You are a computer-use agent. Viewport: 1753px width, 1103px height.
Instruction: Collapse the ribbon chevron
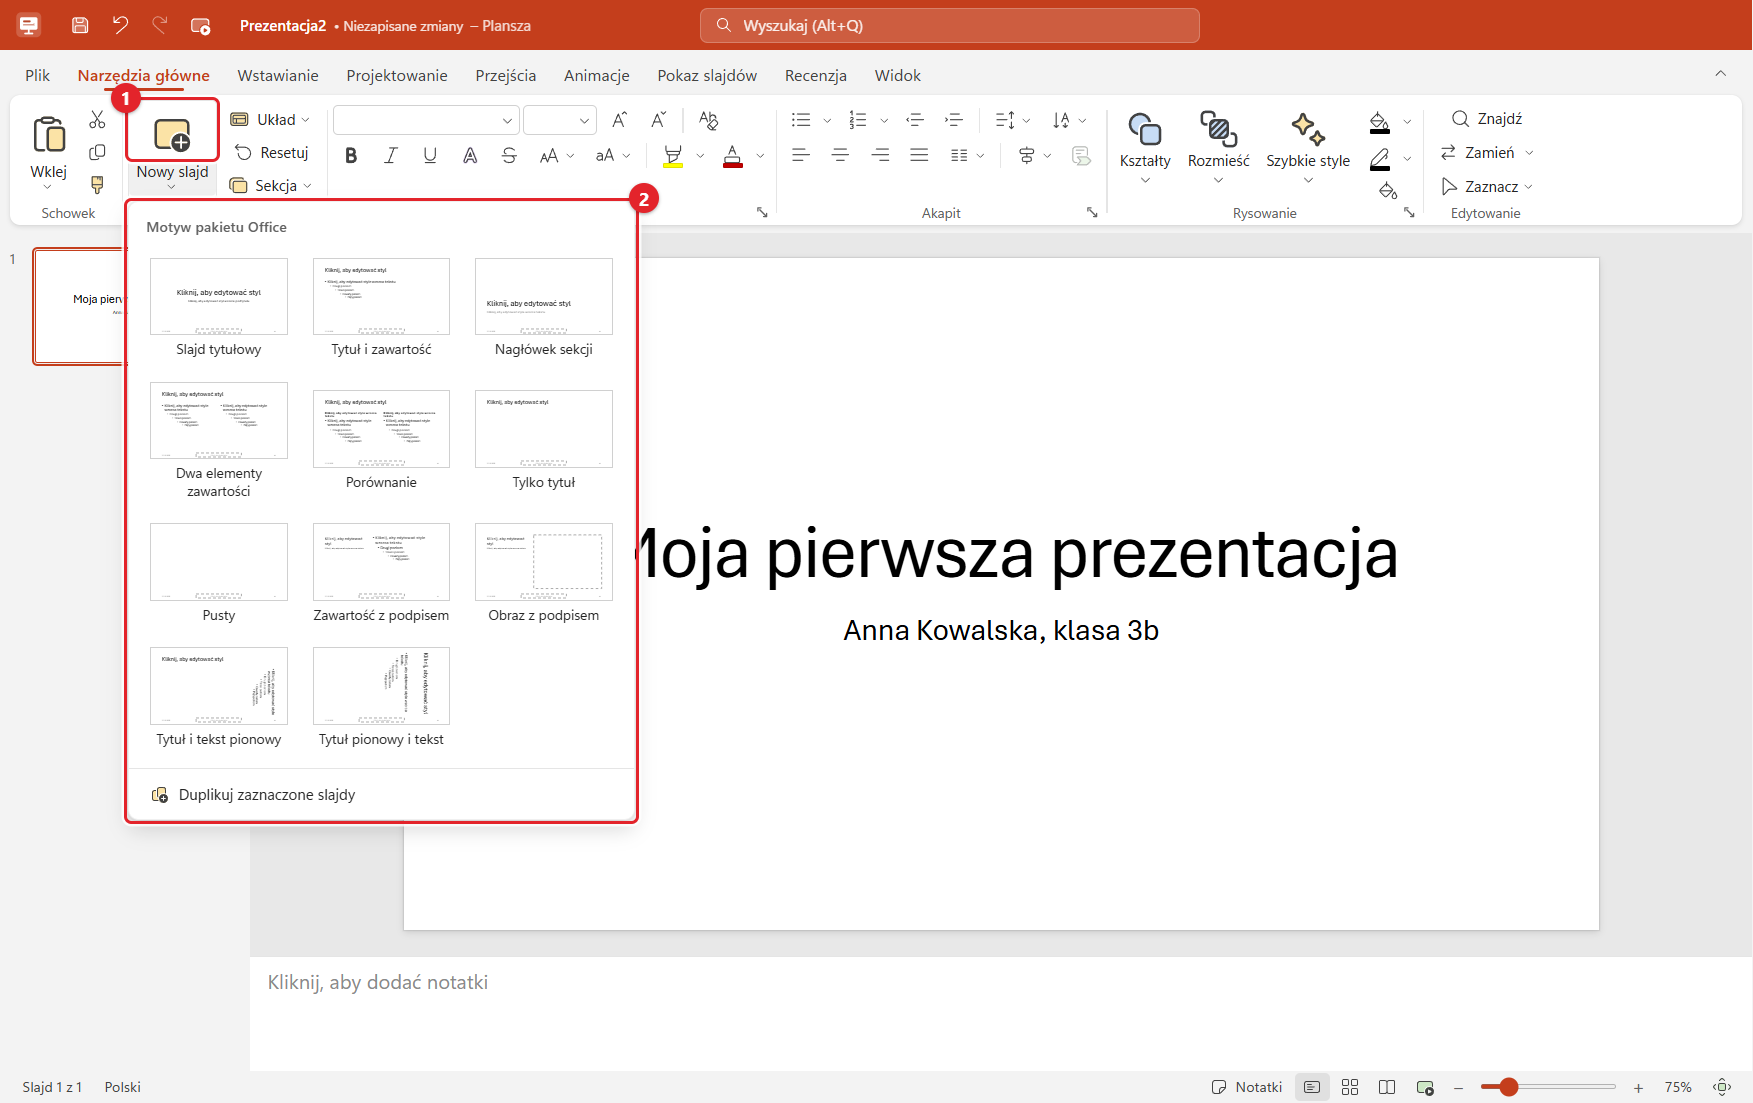tap(1720, 74)
